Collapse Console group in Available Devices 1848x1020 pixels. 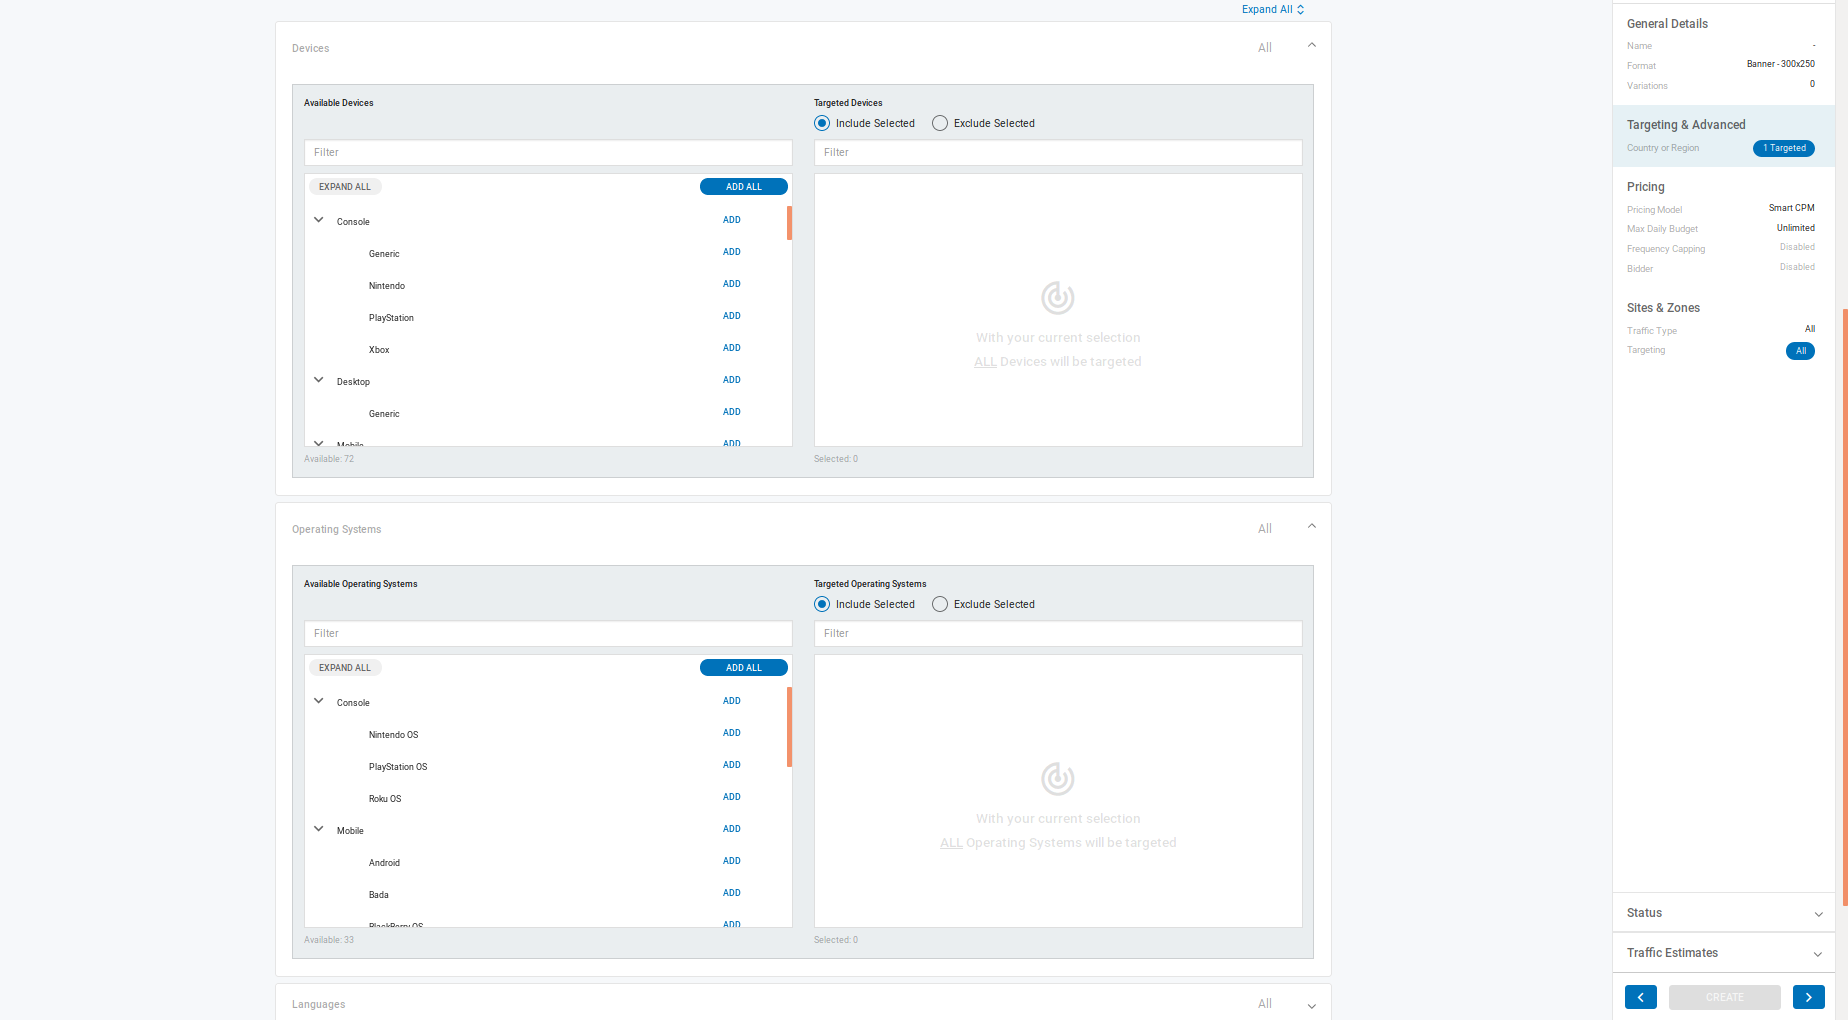[319, 221]
